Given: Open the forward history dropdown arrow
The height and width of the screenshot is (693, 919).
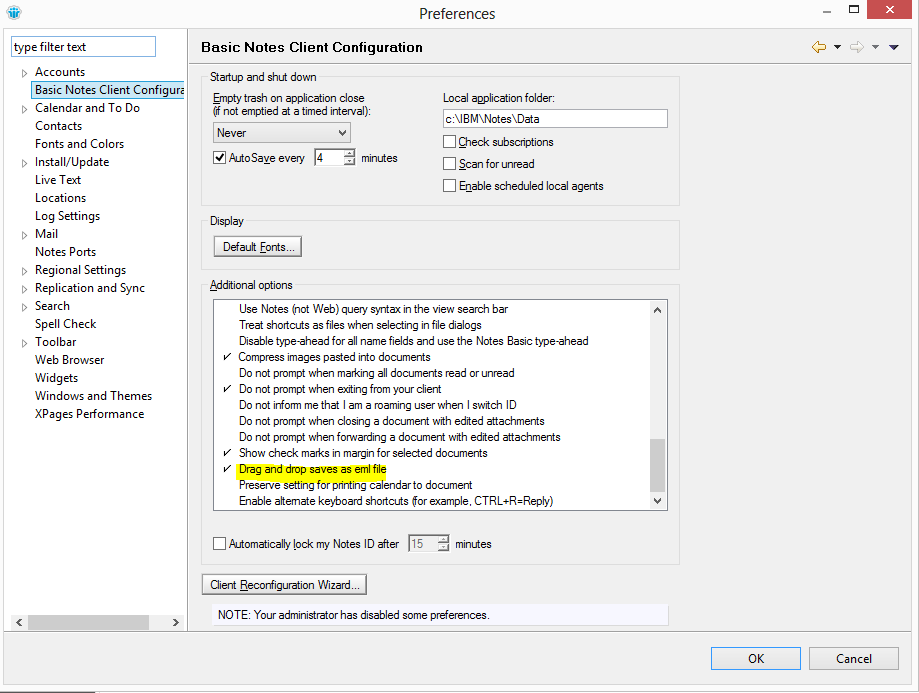Looking at the screenshot, I should pos(875,47).
